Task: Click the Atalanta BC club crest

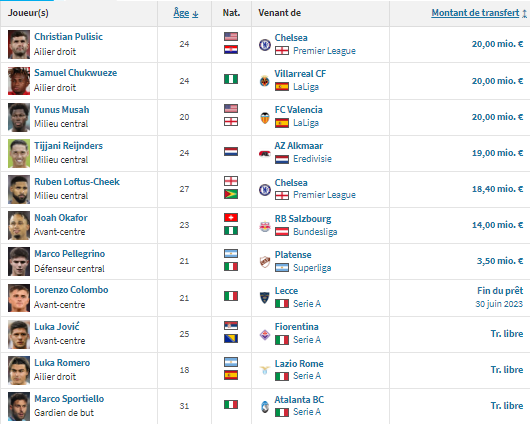Action: tap(265, 407)
